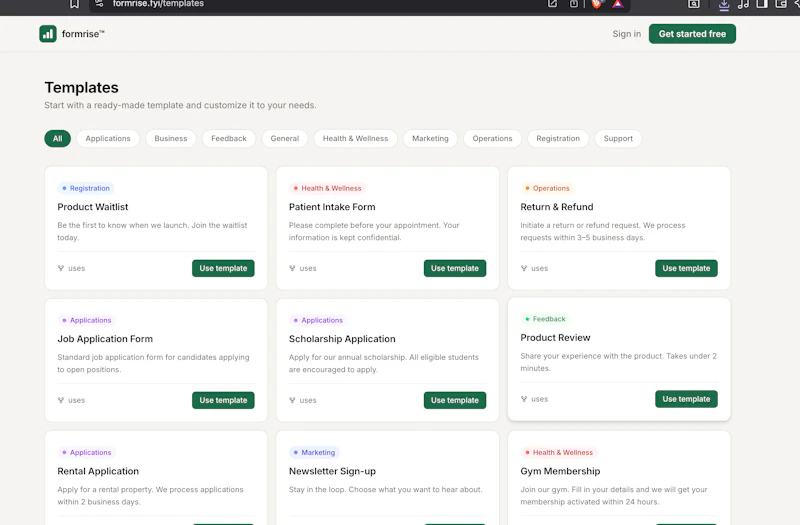Use the Product Waitlist template

(x=223, y=268)
